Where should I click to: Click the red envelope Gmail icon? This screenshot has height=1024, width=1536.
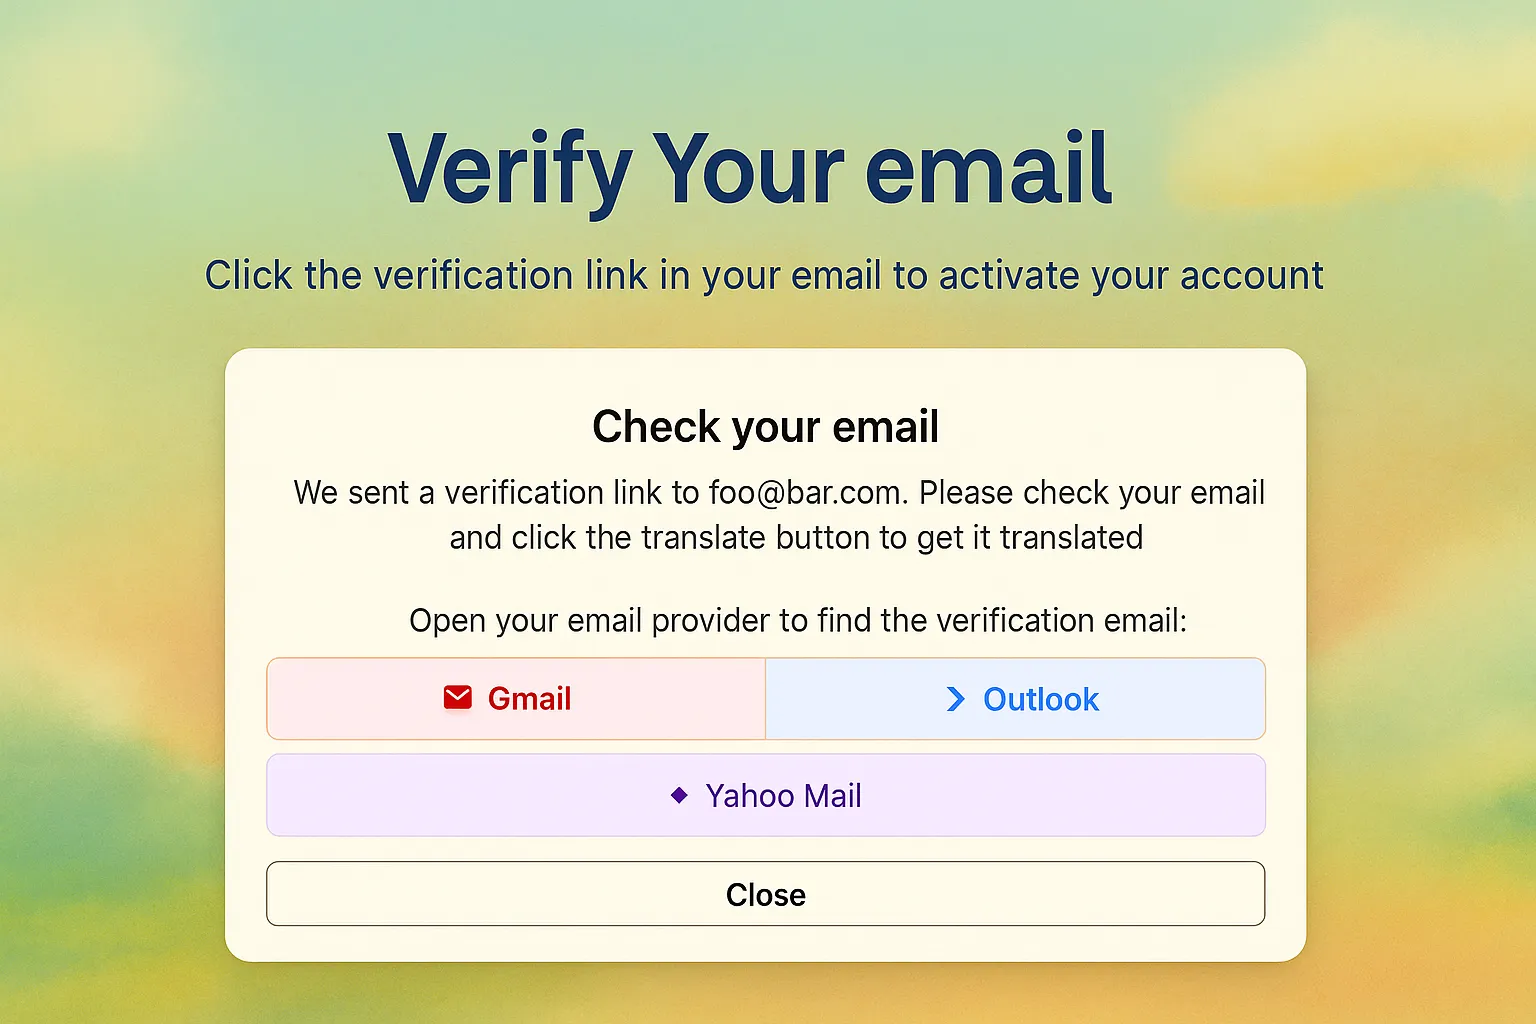coord(458,698)
